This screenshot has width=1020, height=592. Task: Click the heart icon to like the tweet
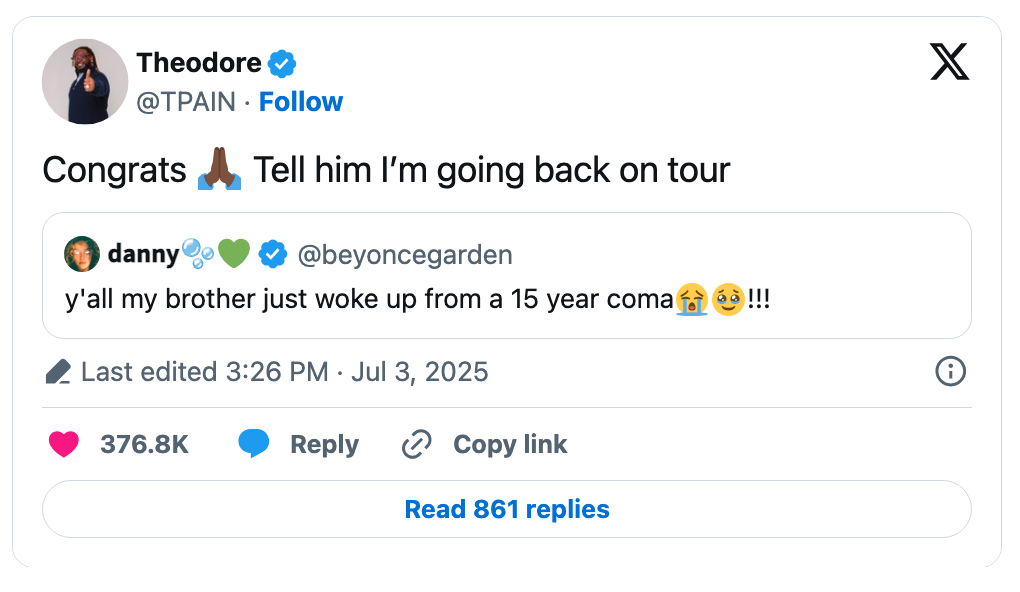(64, 444)
